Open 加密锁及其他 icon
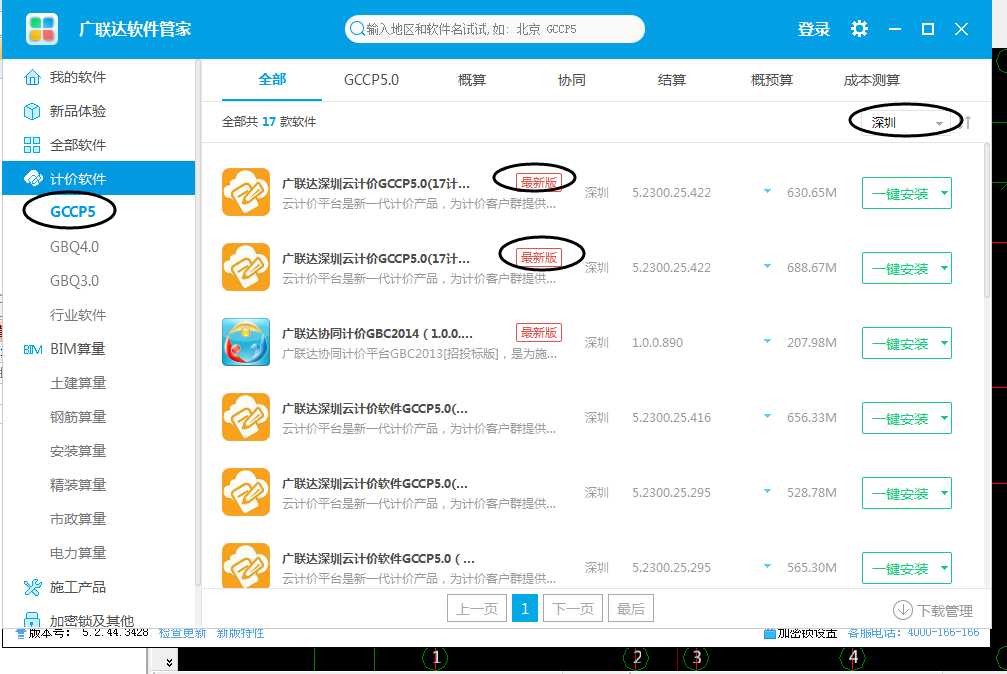 (x=32, y=619)
